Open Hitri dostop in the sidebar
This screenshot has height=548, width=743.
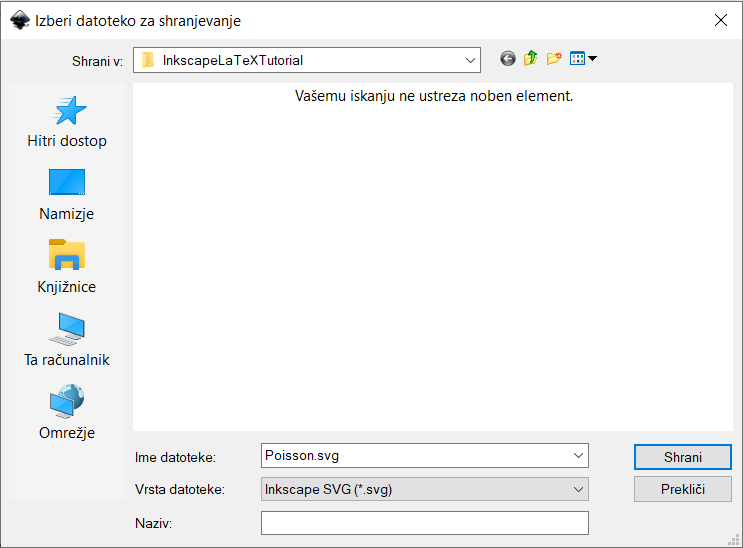point(67,122)
